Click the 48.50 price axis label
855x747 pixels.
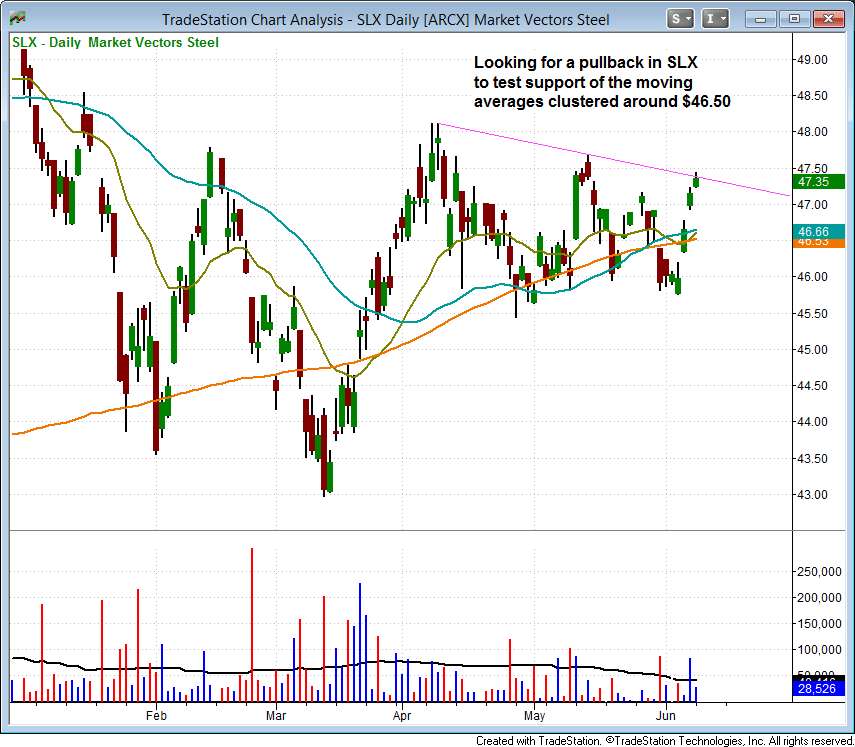[x=812, y=96]
